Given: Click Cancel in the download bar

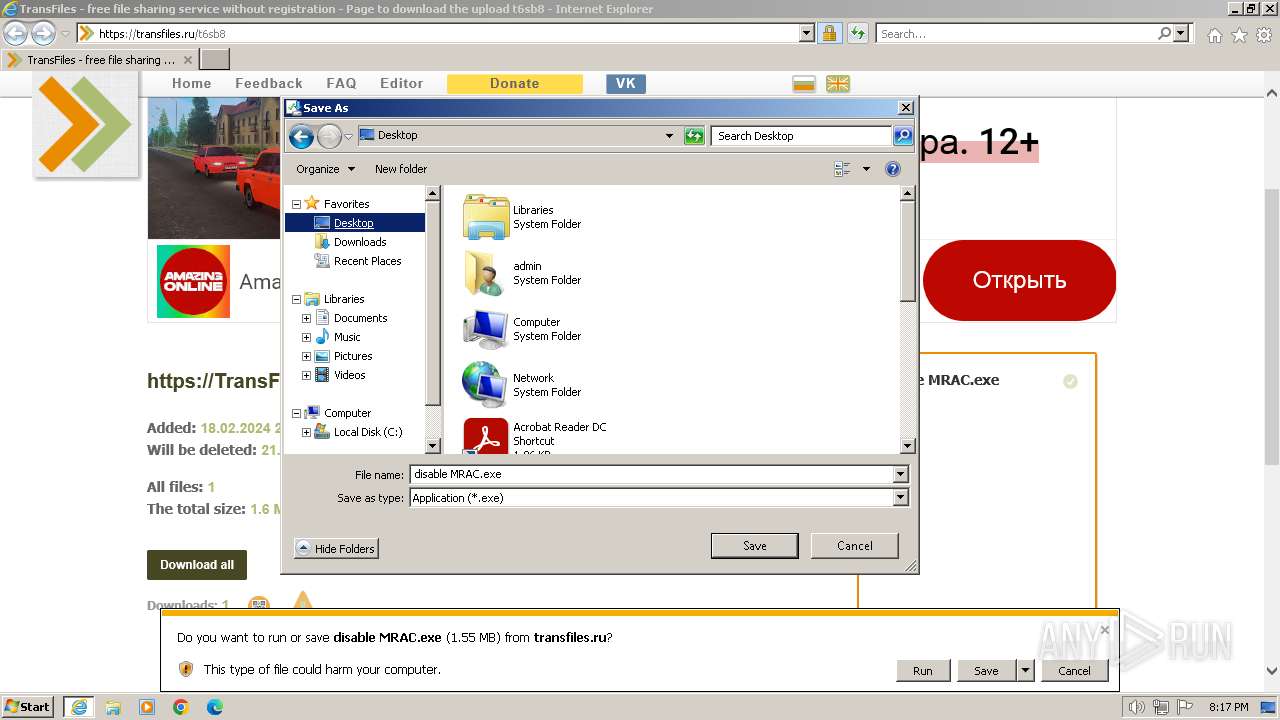Looking at the screenshot, I should 1075,671.
